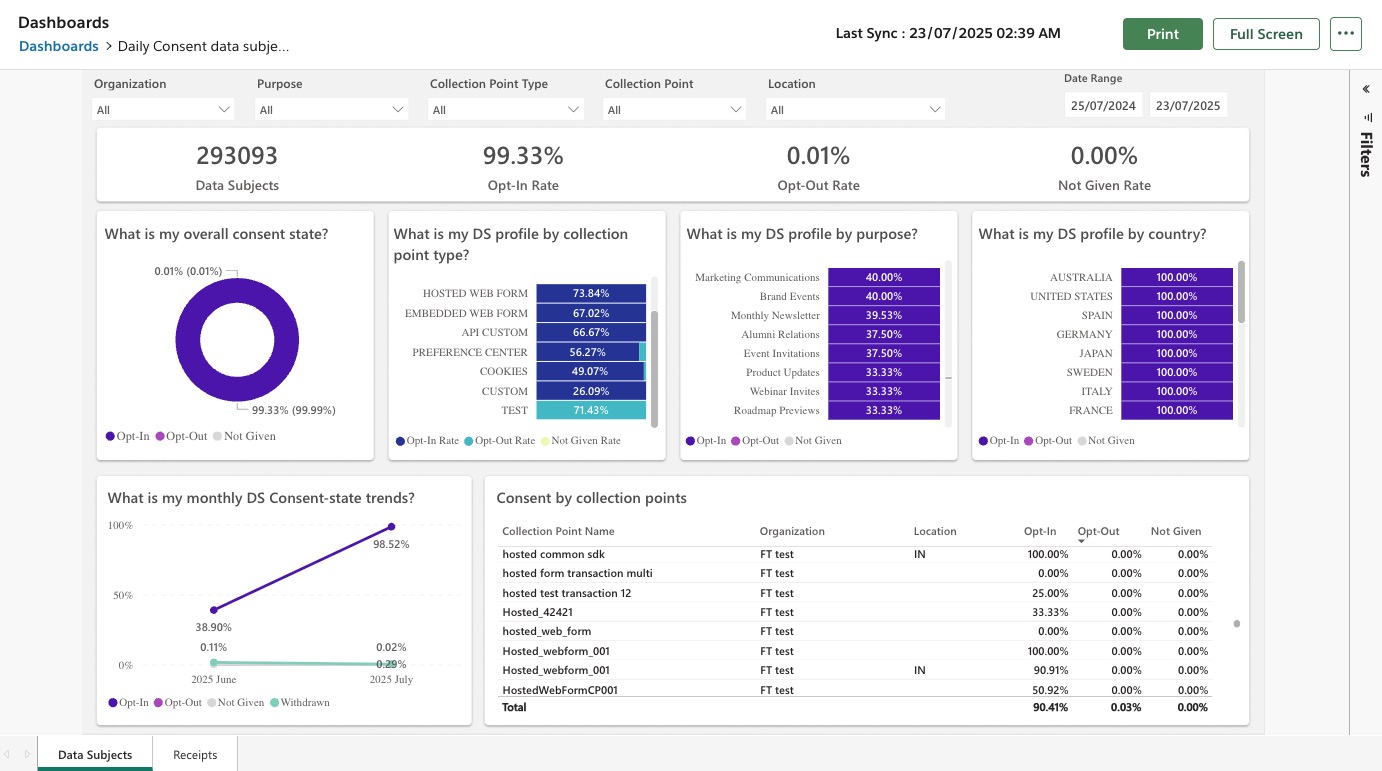1382x771 pixels.
Task: Toggle Not Given legend on country profile chart
Action: pyautogui.click(x=1110, y=440)
